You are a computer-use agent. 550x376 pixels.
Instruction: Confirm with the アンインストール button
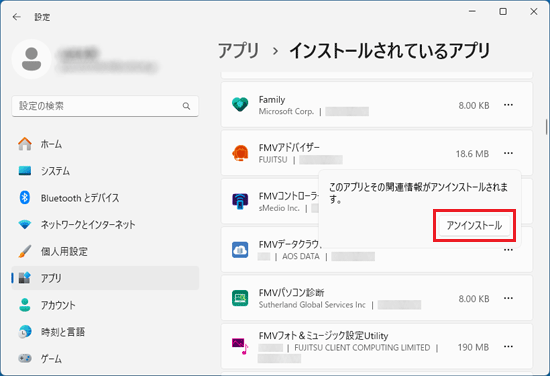click(x=474, y=225)
